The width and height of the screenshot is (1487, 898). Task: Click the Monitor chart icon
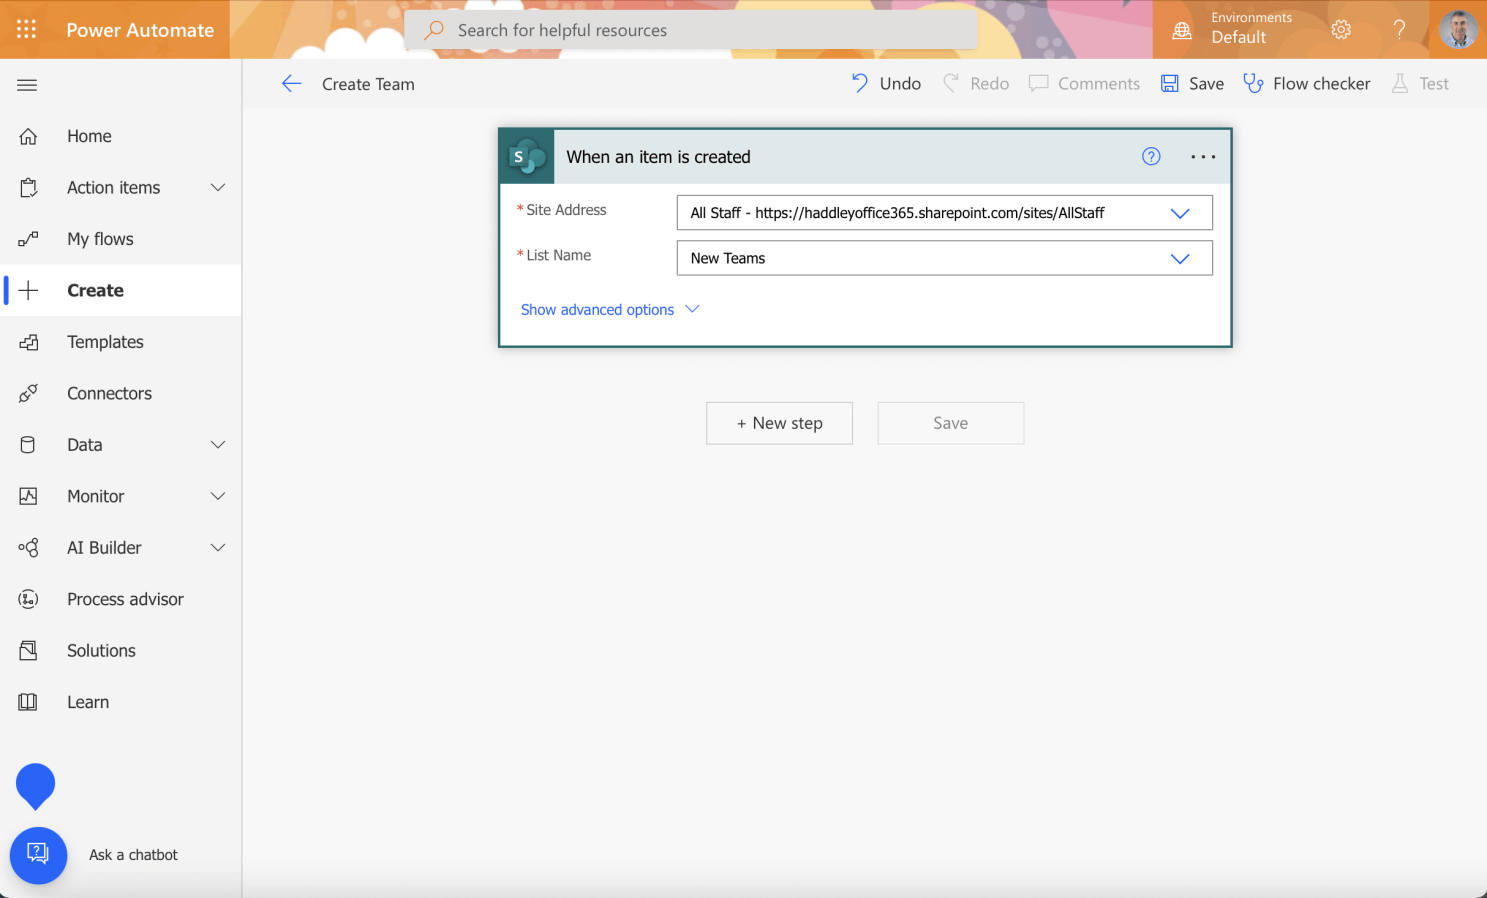28,496
